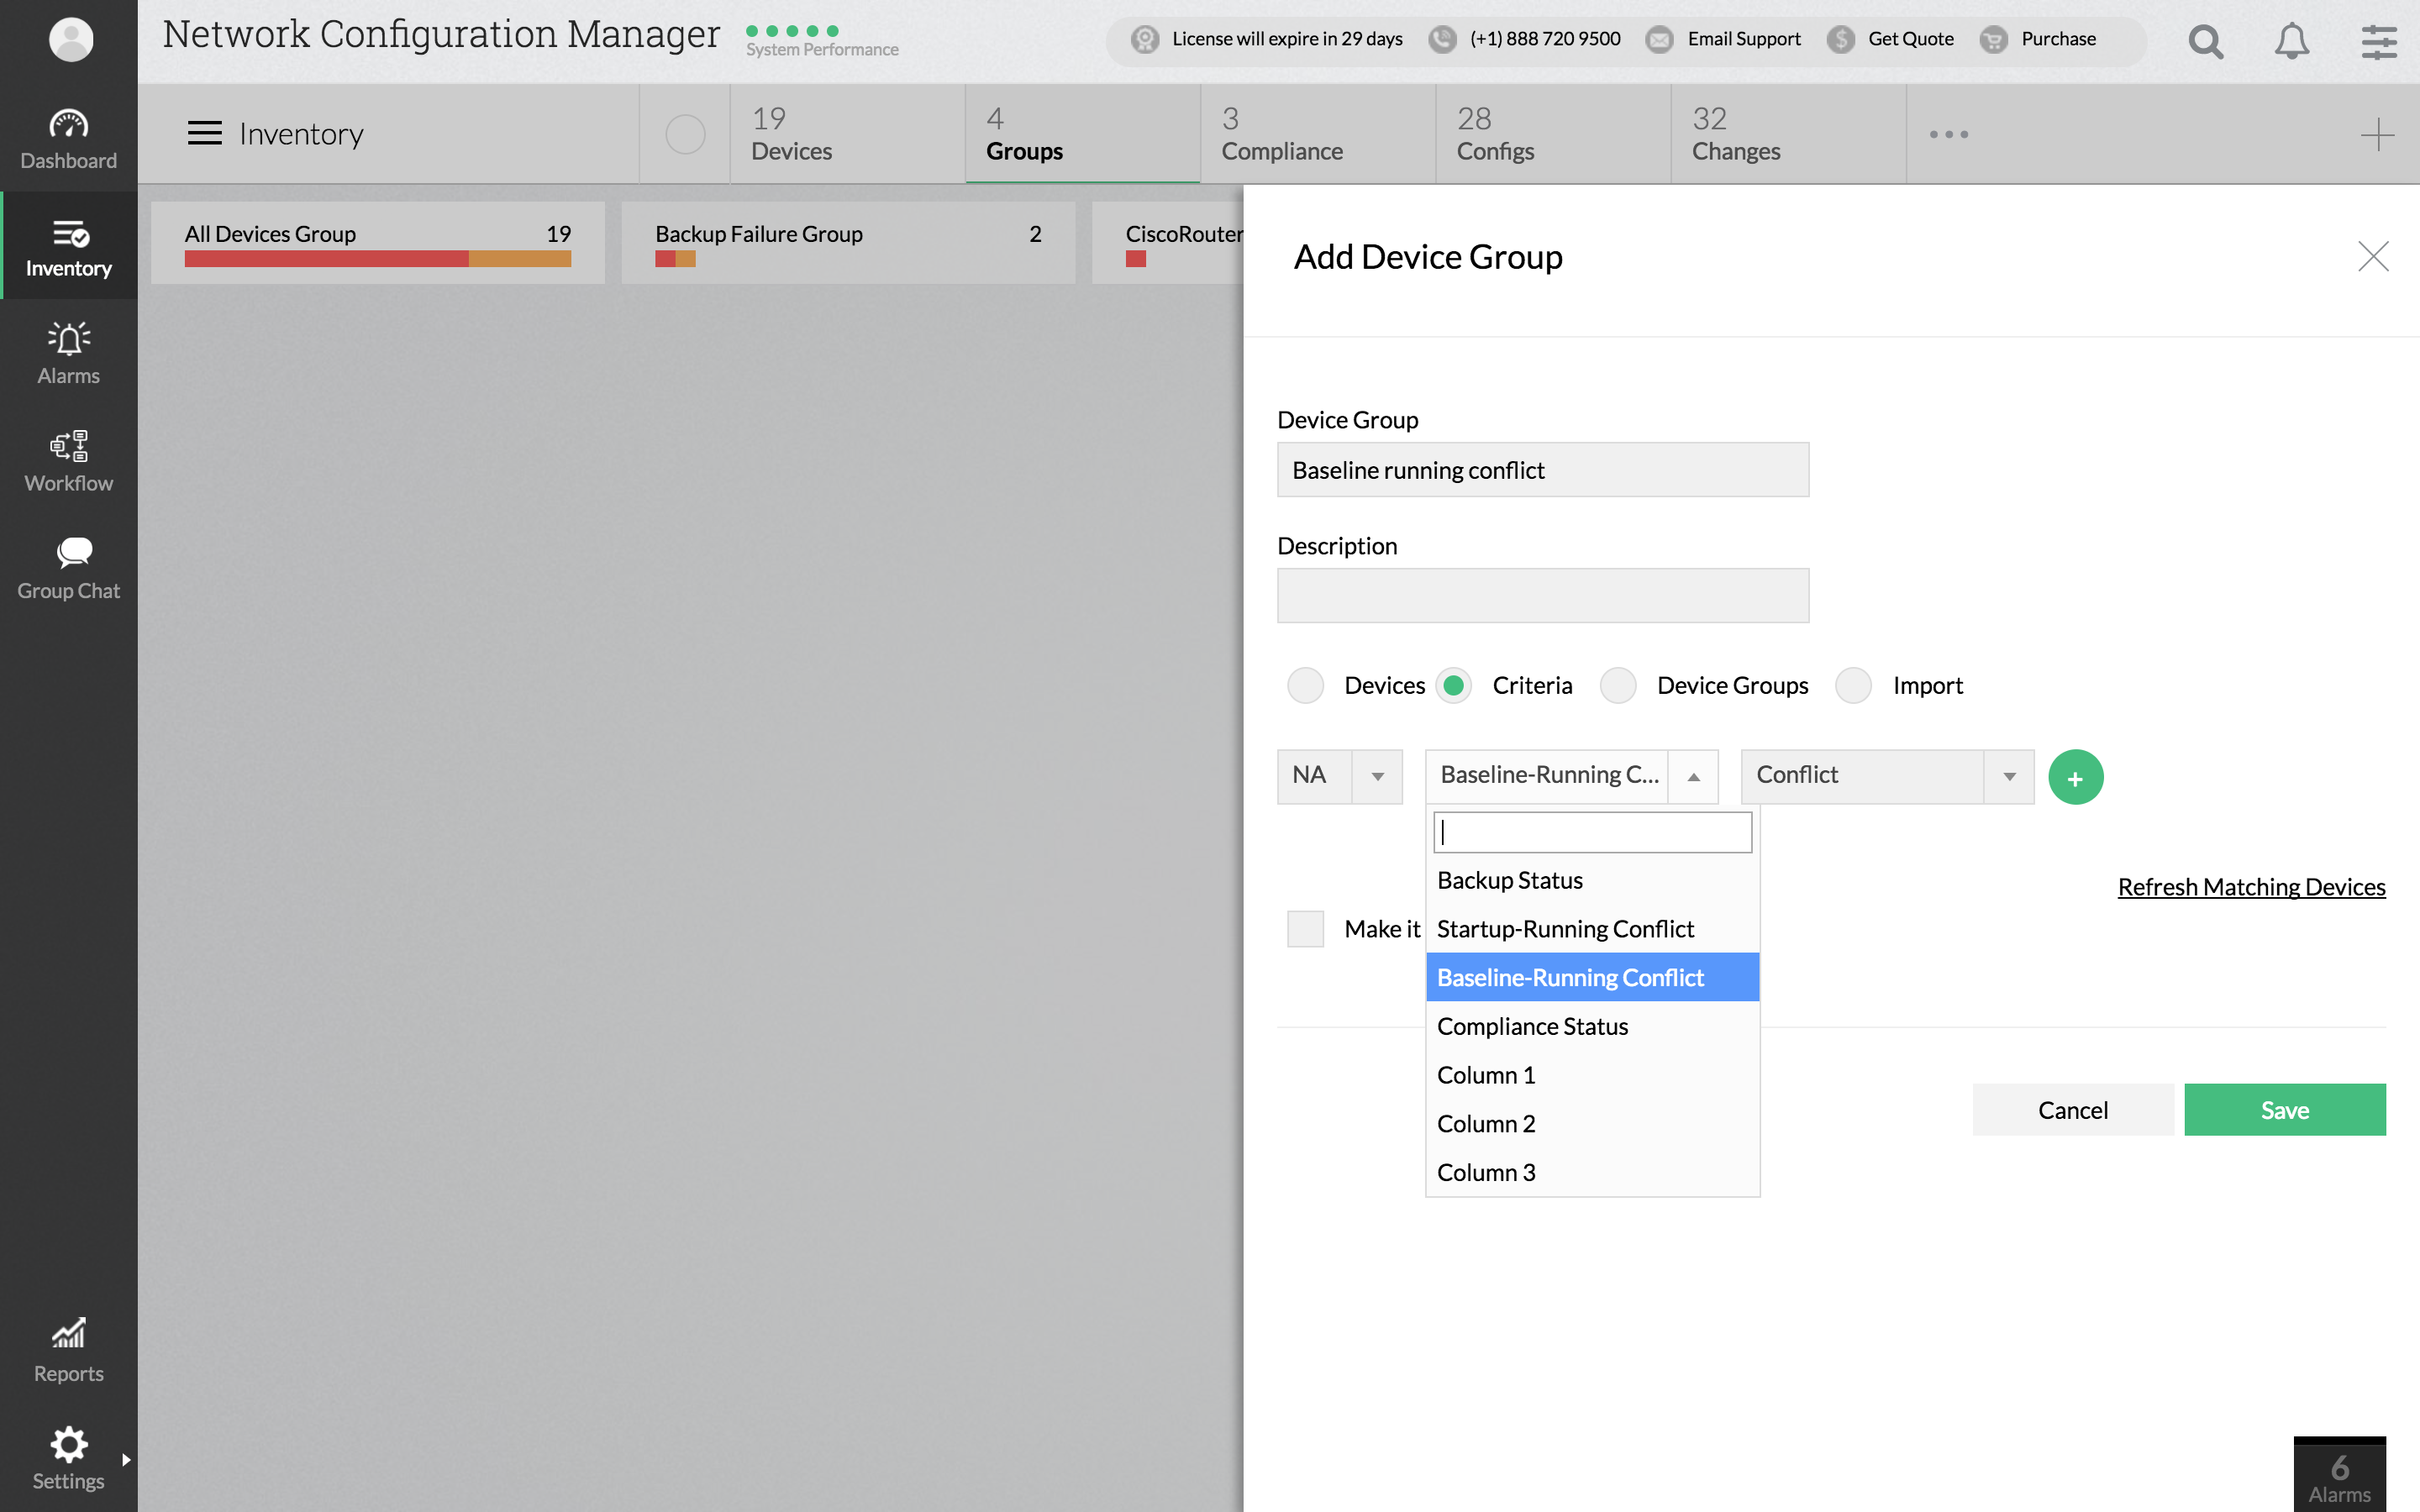Go to the Workflow section
This screenshot has width=2420, height=1512.
68,460
